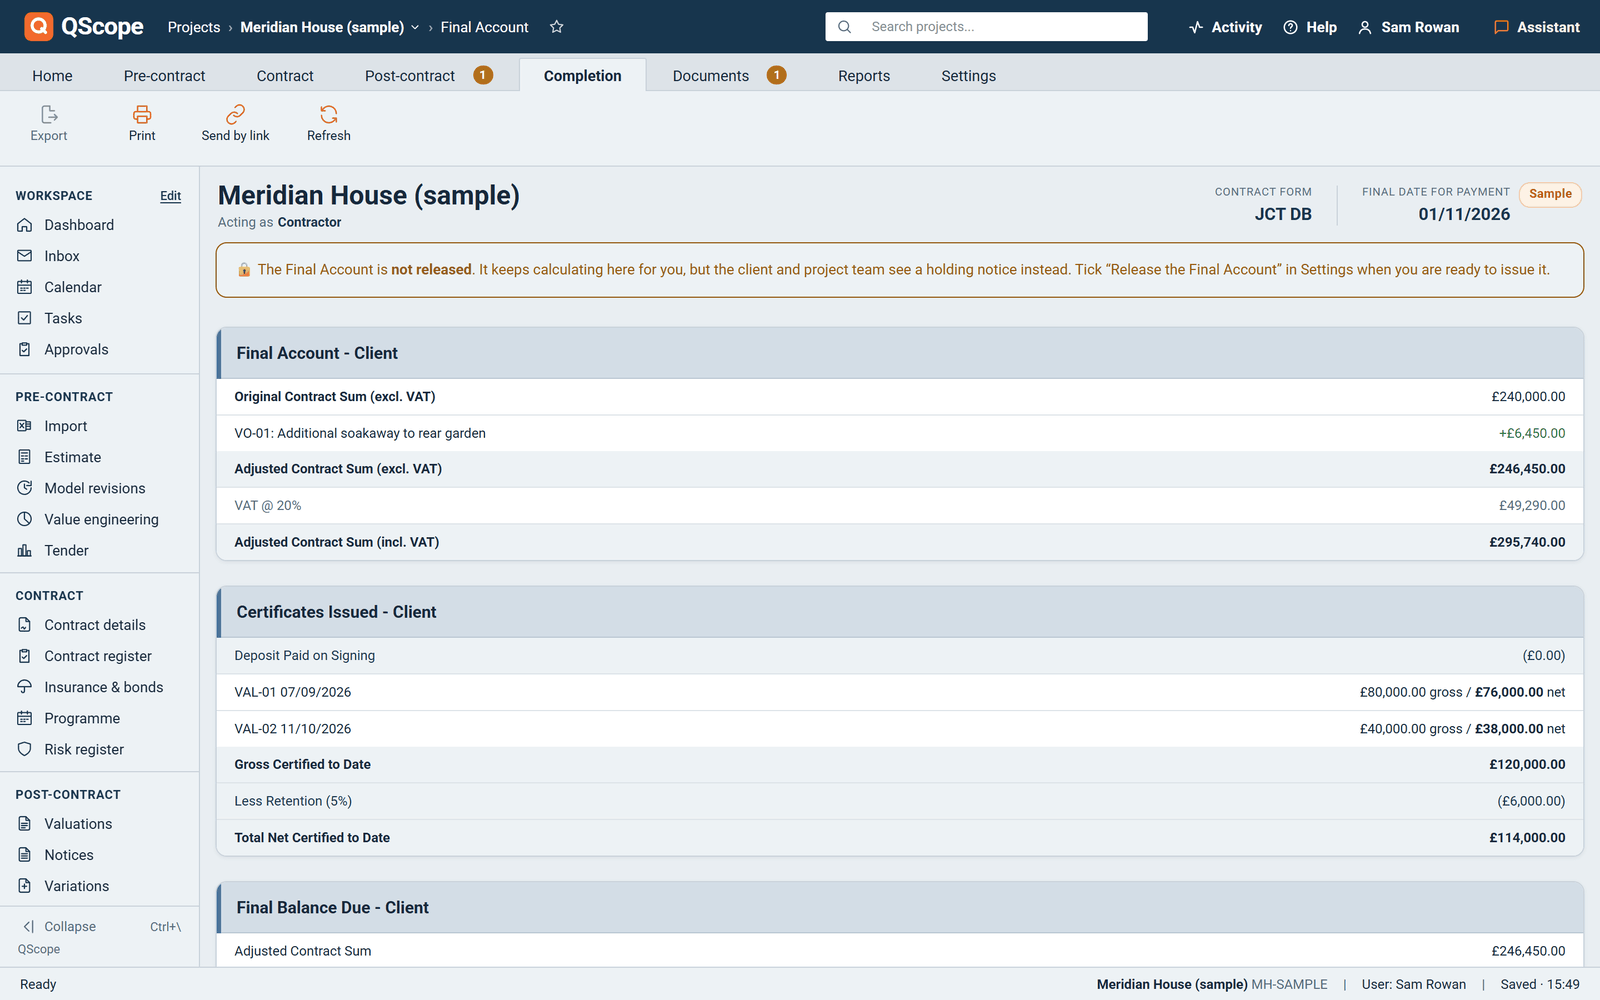Screen dimensions: 1600x1000
Task: Open Sam Rowan user menu
Action: [1408, 27]
